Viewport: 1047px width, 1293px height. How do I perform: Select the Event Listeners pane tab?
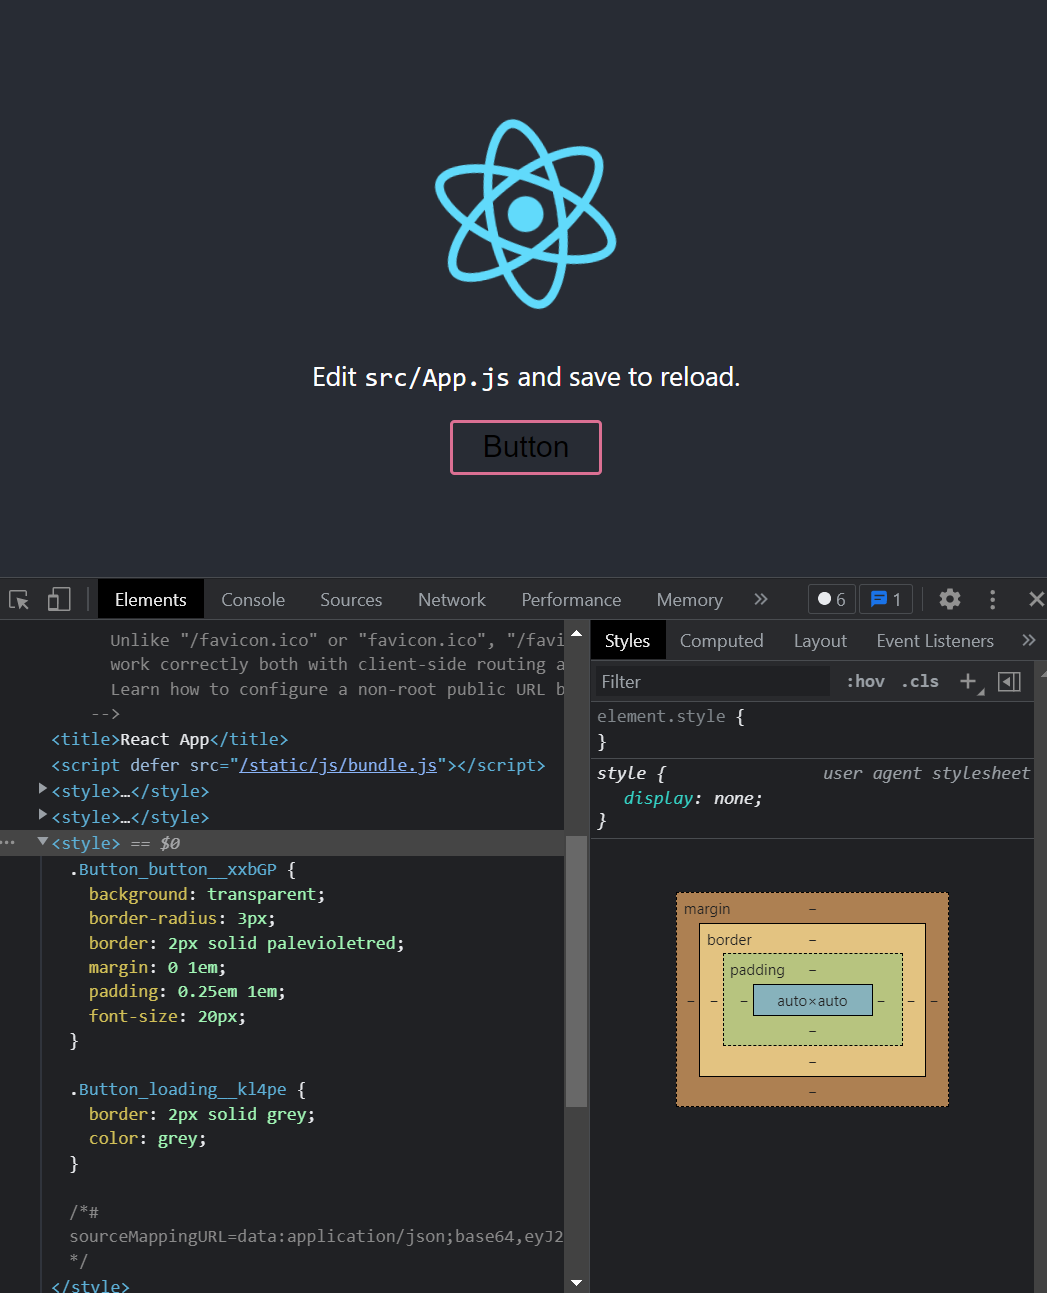click(935, 640)
